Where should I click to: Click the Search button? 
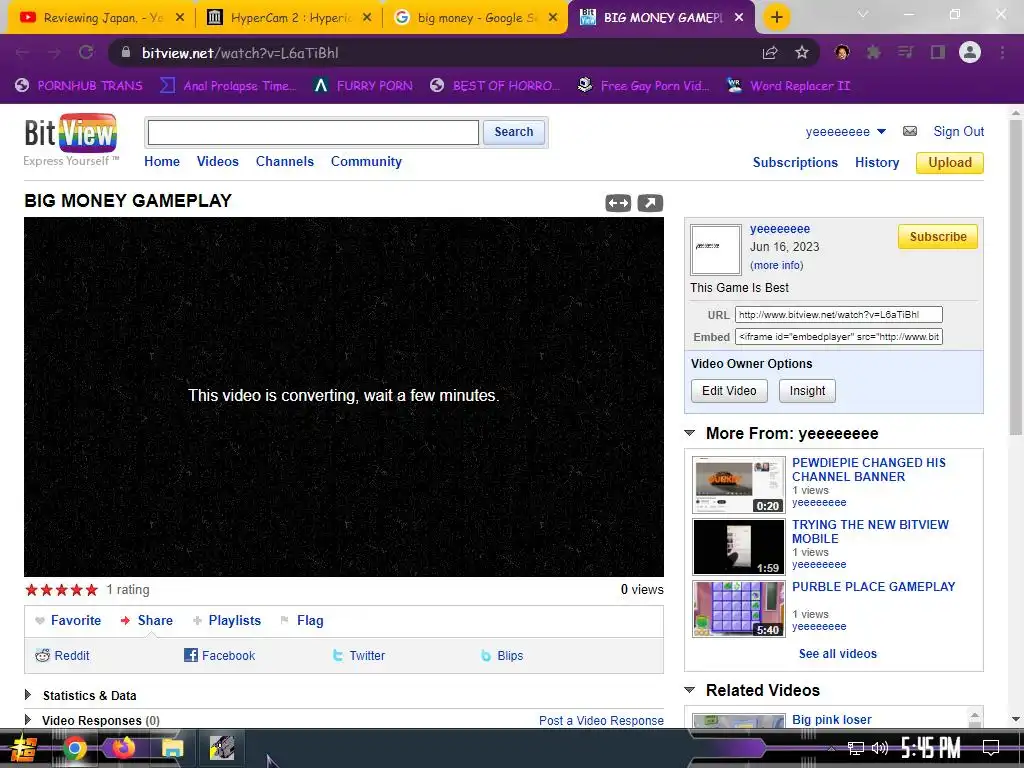point(514,132)
